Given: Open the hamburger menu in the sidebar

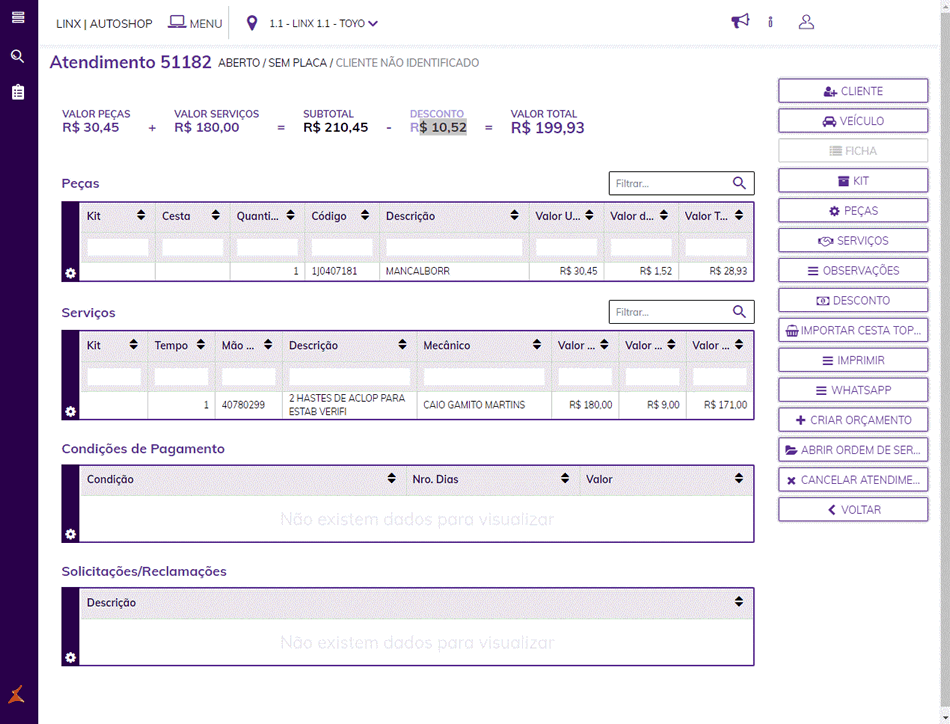Looking at the screenshot, I should point(18,17).
